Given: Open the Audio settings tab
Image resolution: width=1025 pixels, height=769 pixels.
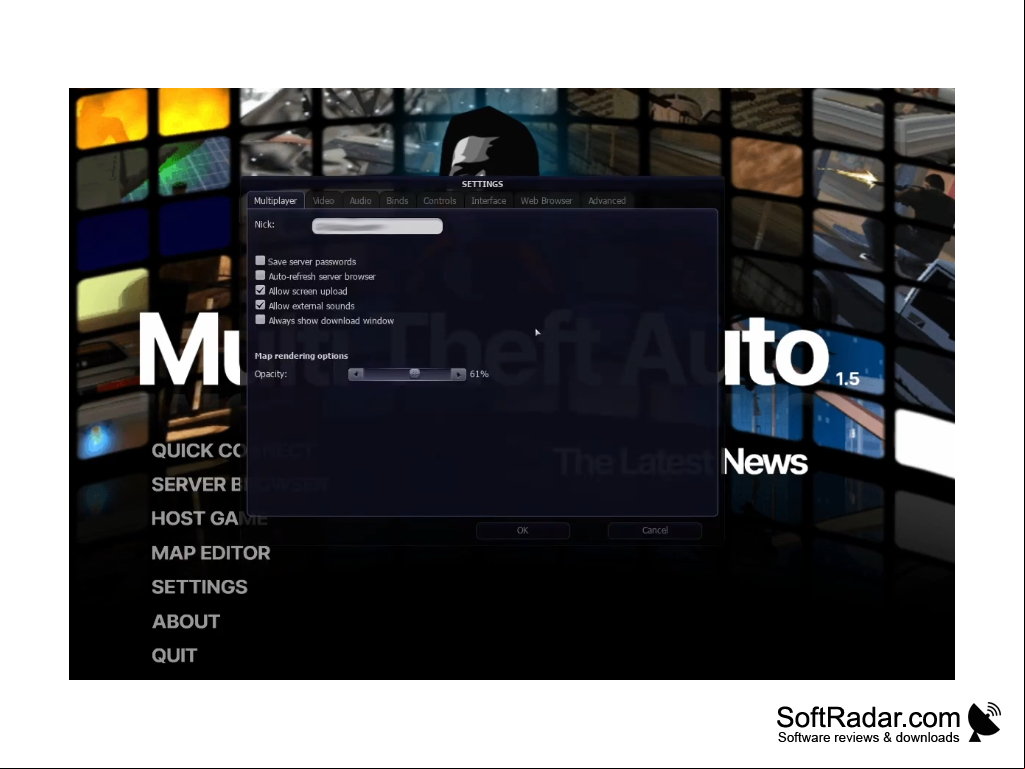Looking at the screenshot, I should 360,201.
